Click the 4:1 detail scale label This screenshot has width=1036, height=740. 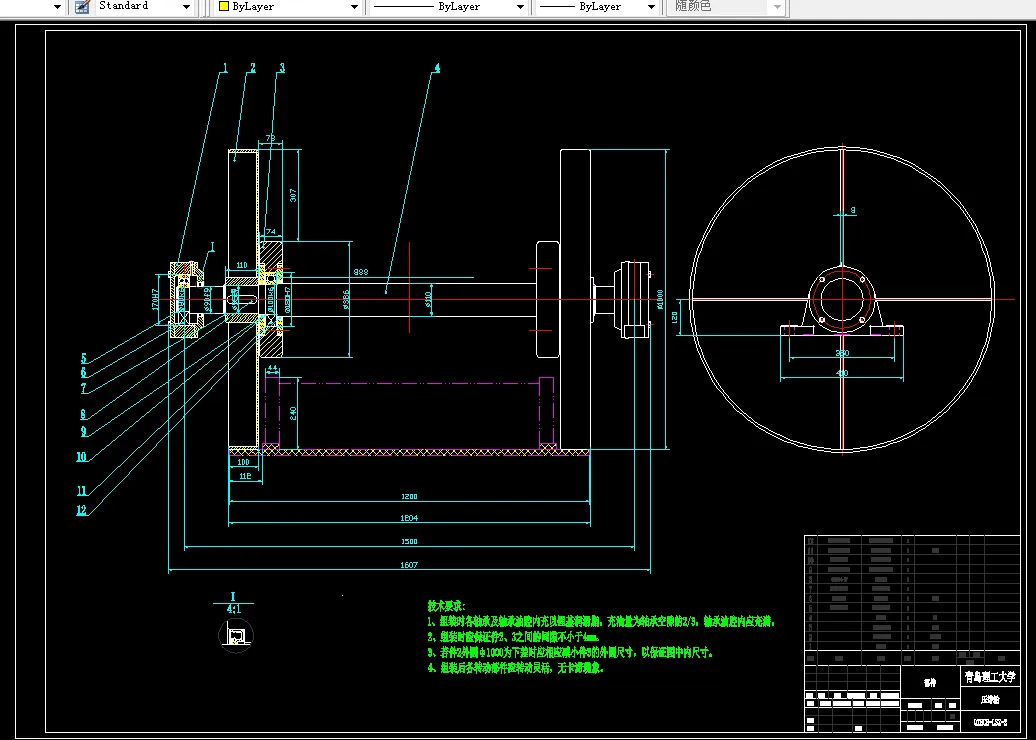(233, 609)
